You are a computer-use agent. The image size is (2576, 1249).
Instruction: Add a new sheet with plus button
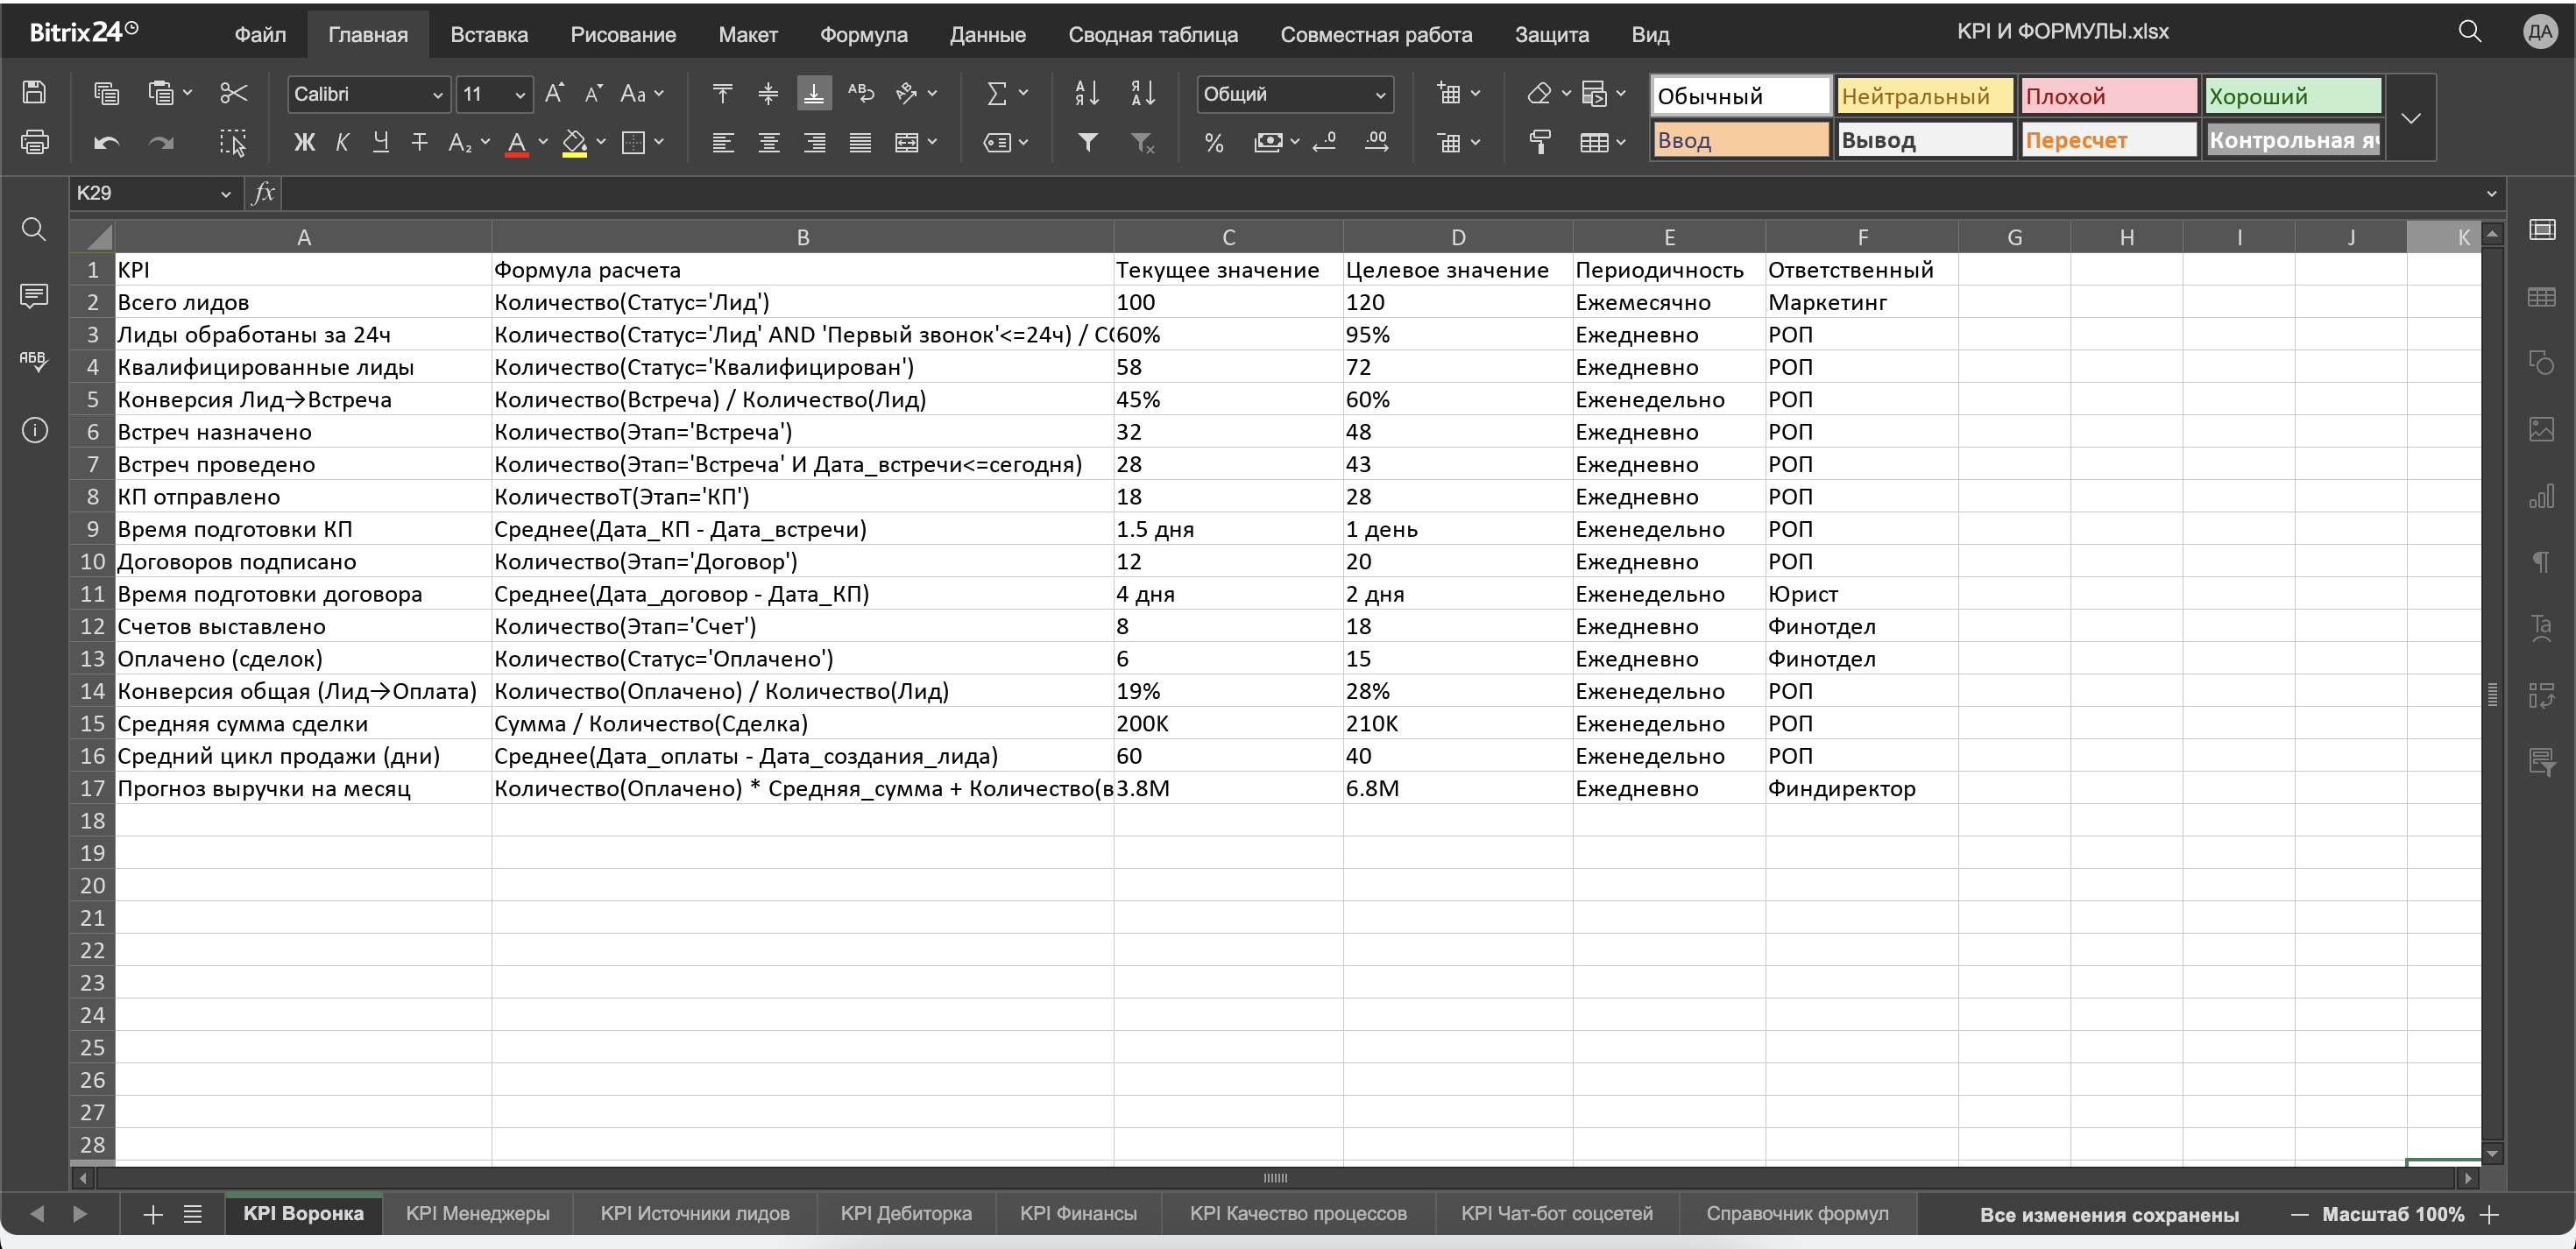click(x=153, y=1214)
